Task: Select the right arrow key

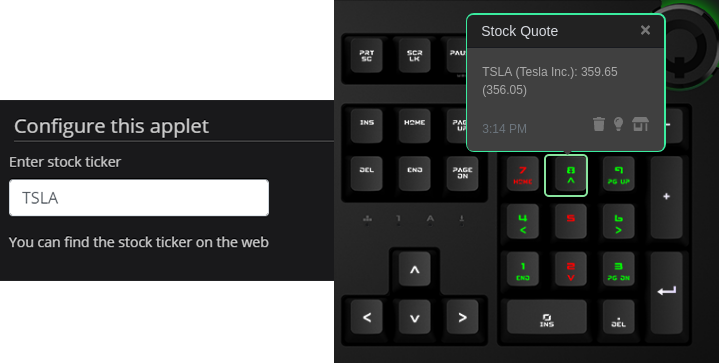Action: [463, 317]
